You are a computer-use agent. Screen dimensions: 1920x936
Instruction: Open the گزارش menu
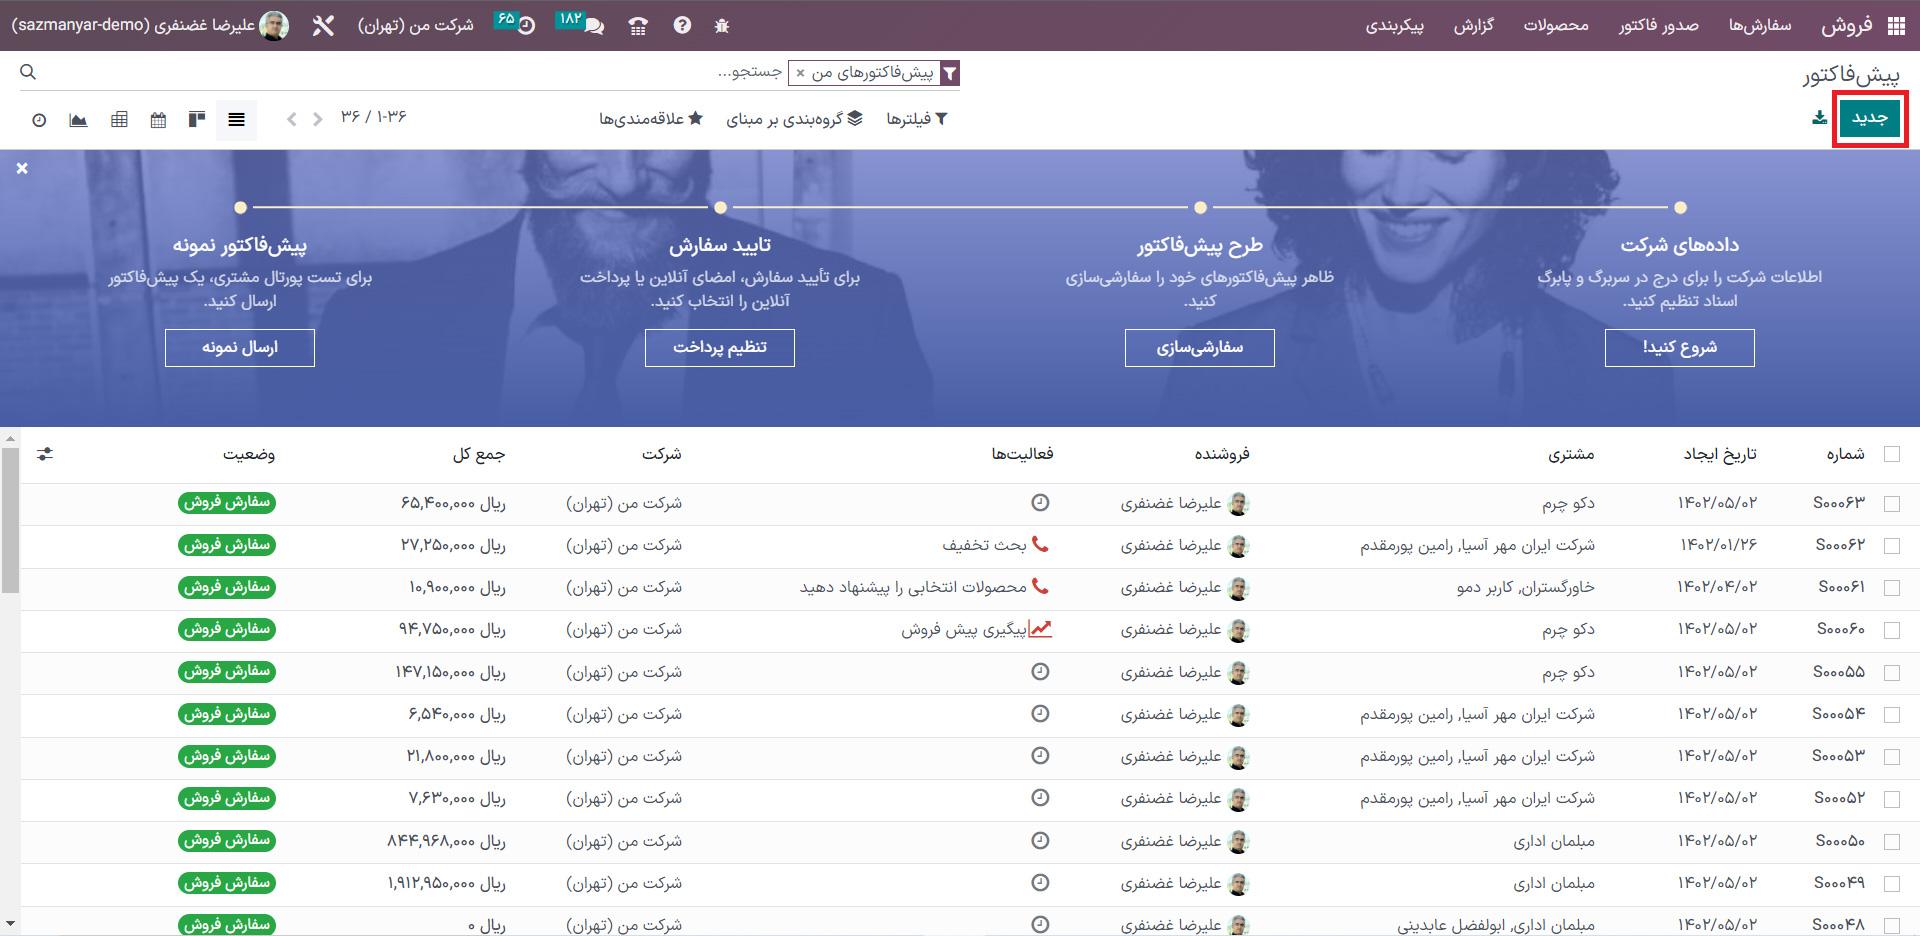[1474, 26]
